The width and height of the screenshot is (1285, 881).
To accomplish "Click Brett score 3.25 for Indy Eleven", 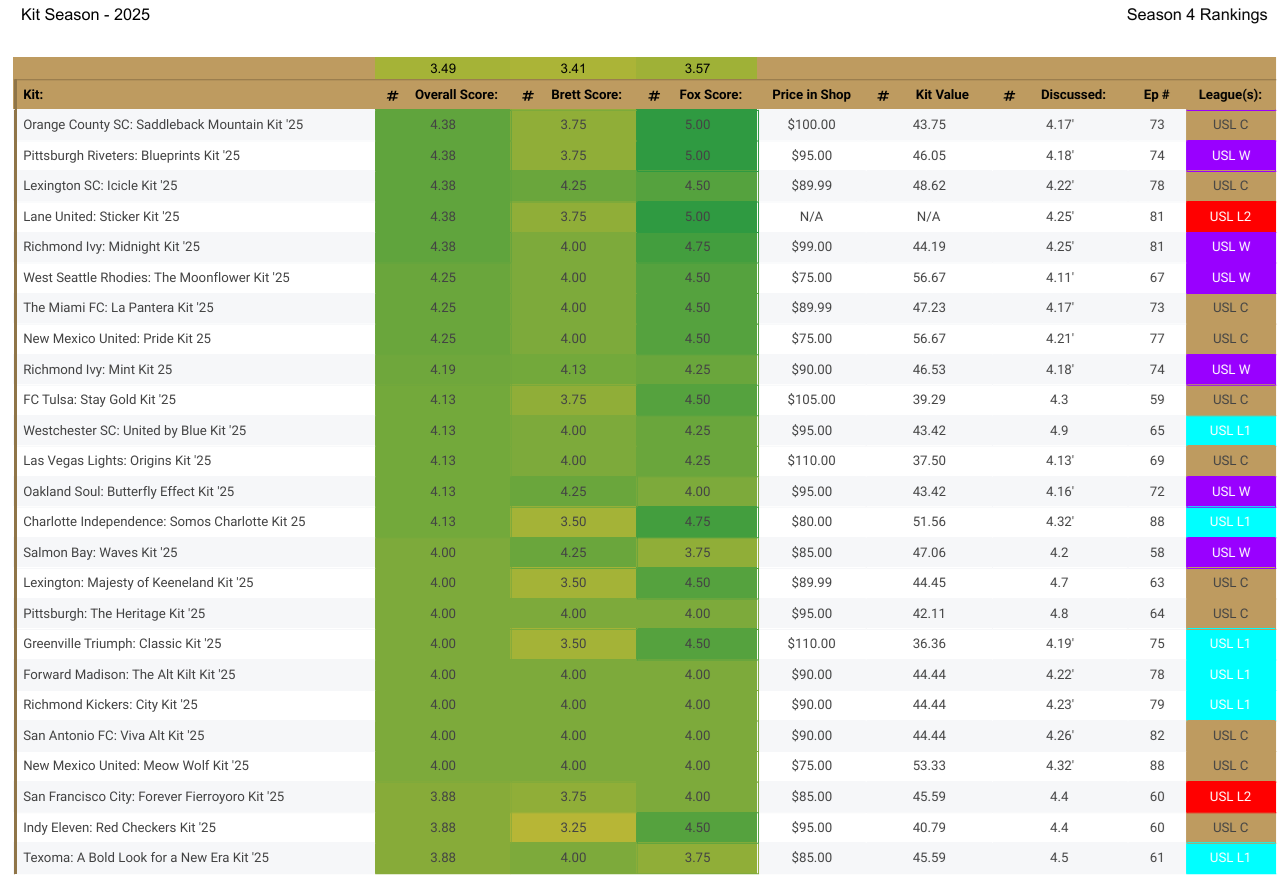I will coord(573,828).
